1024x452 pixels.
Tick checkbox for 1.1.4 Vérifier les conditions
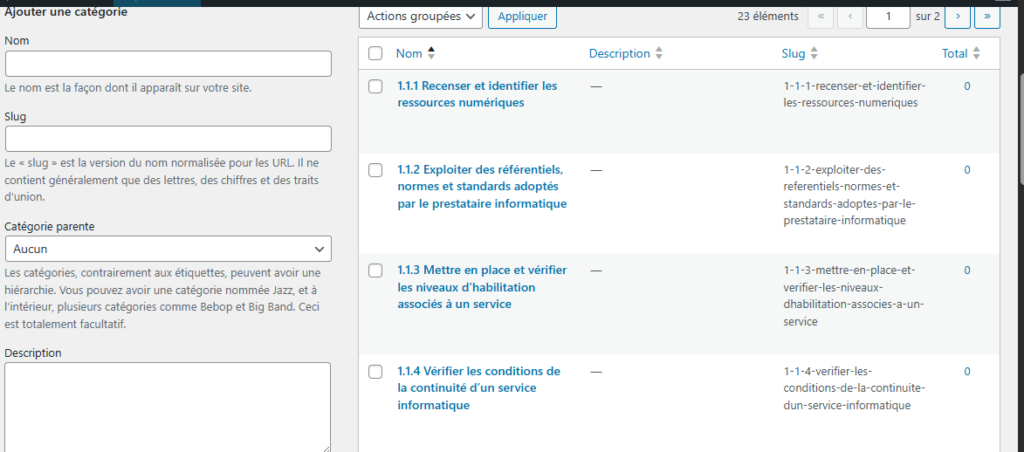(x=375, y=372)
